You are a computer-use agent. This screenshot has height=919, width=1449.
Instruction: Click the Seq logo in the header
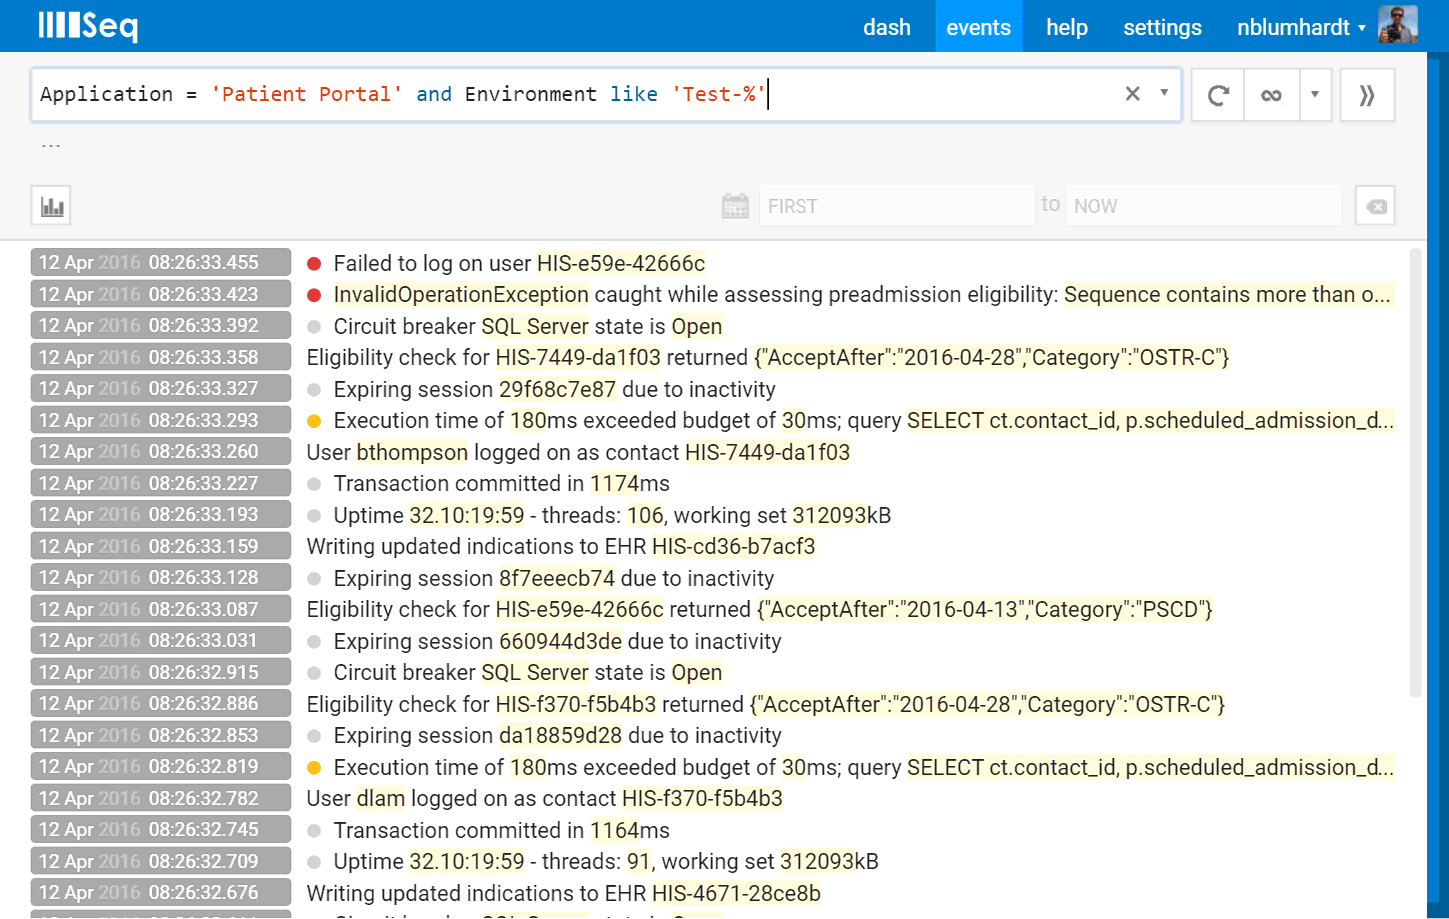point(88,26)
